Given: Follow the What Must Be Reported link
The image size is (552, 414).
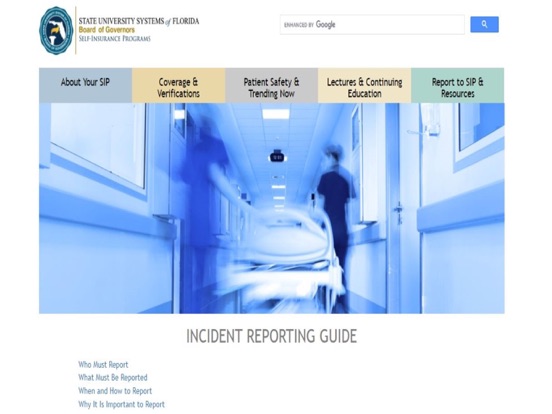Looking at the screenshot, I should [x=113, y=377].
